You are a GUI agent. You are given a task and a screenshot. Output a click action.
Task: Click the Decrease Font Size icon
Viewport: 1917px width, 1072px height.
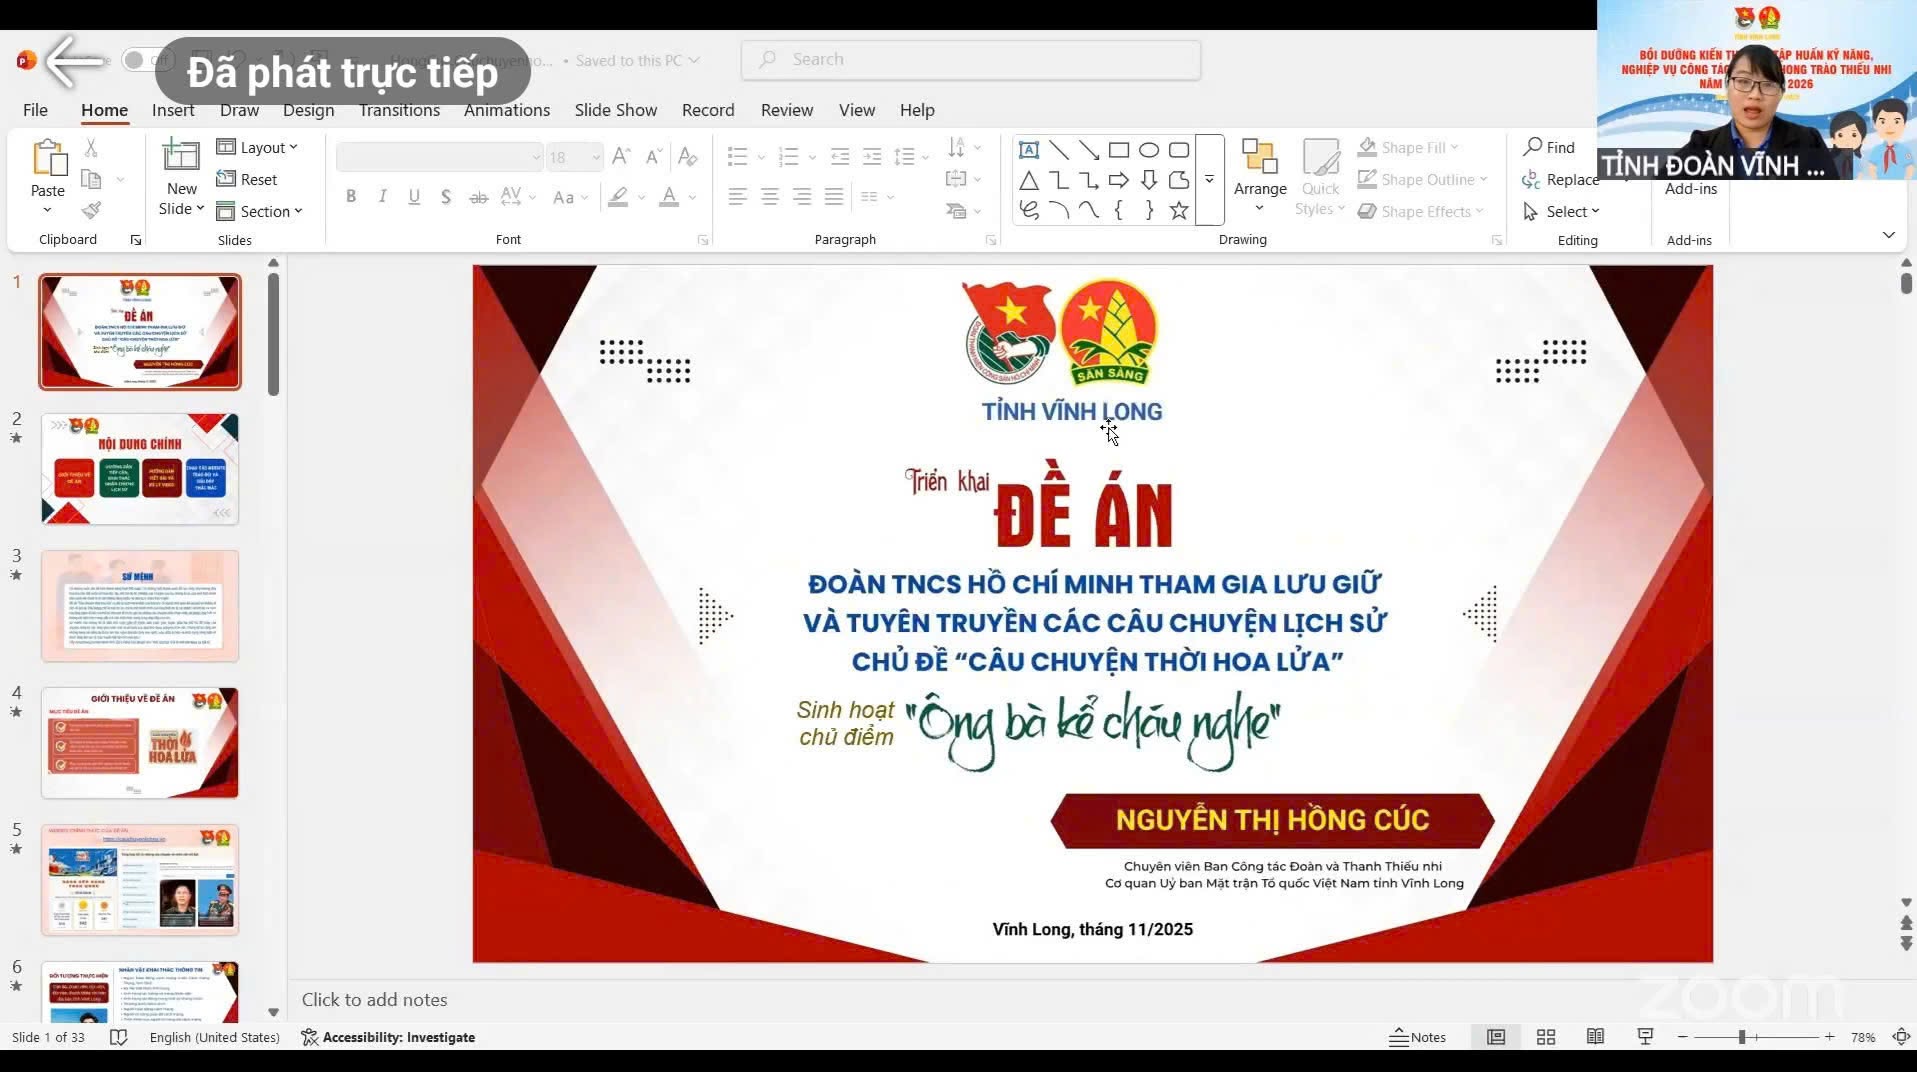click(653, 156)
